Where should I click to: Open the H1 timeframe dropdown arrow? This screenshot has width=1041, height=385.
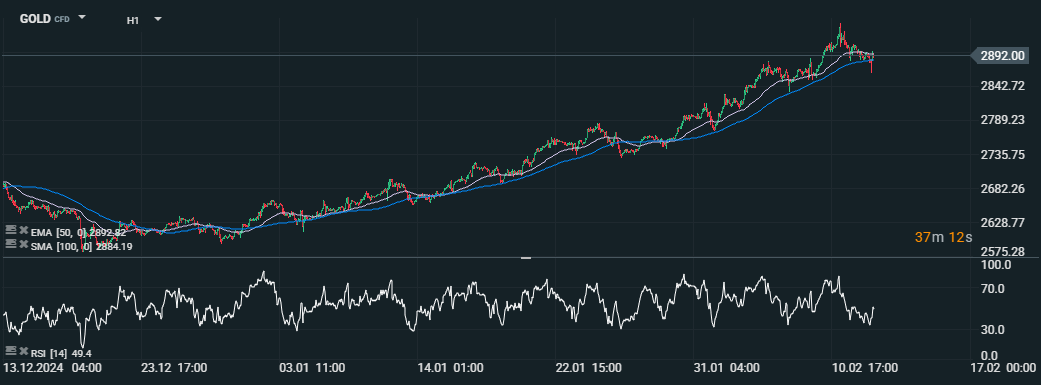pos(158,19)
